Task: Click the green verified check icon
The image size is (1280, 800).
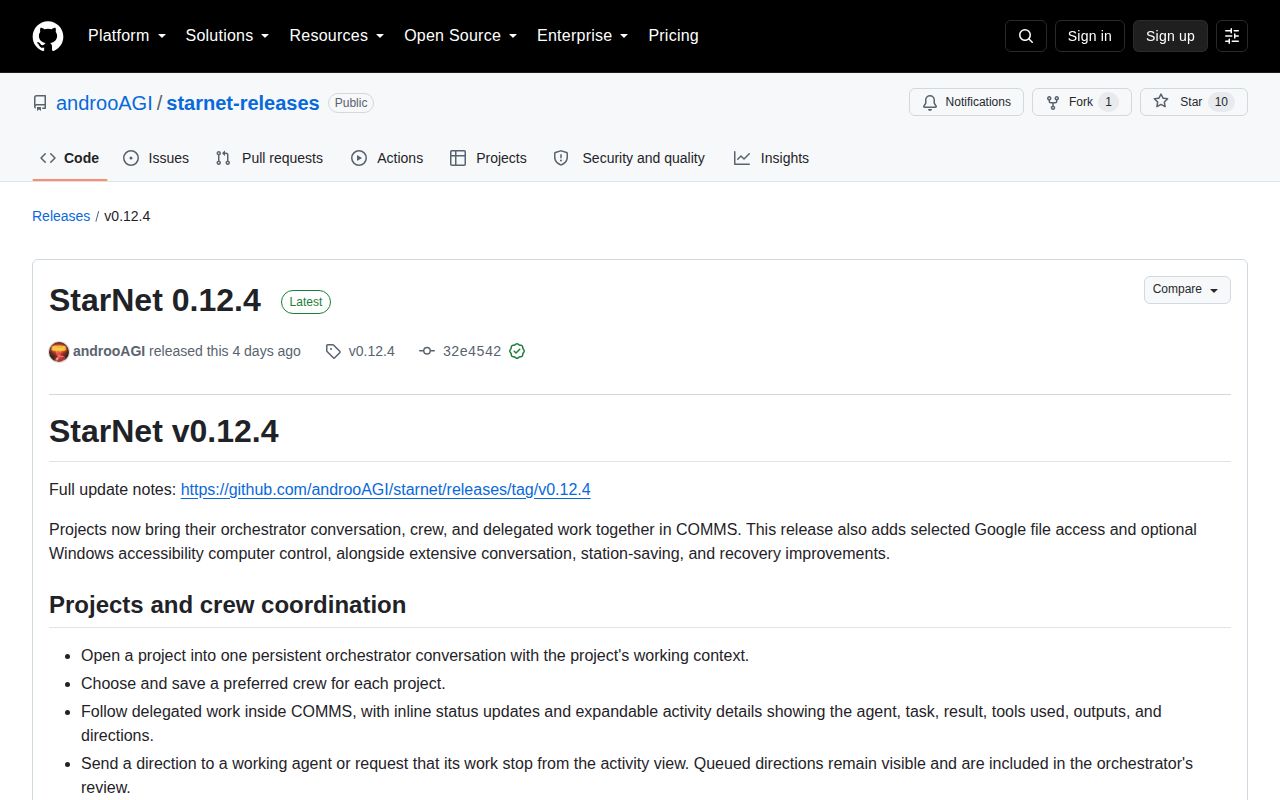Action: point(517,352)
